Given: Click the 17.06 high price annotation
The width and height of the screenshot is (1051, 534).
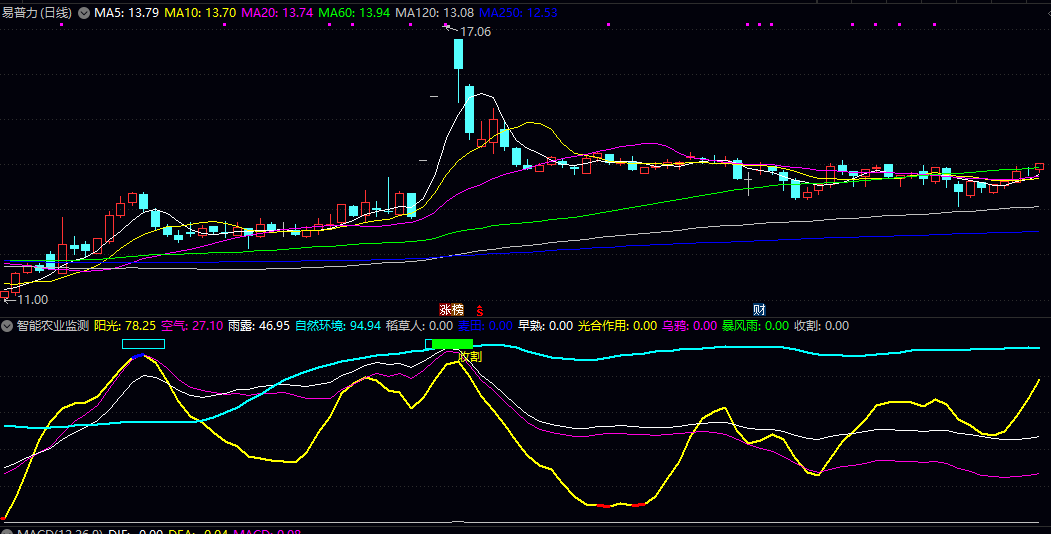Looking at the screenshot, I should point(475,32).
